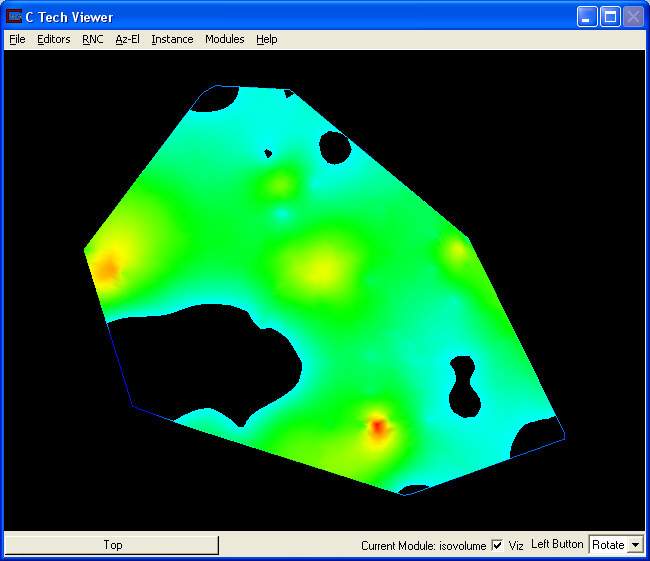Open the Instance menu
Image resolution: width=650 pixels, height=561 pixels.
(x=172, y=39)
